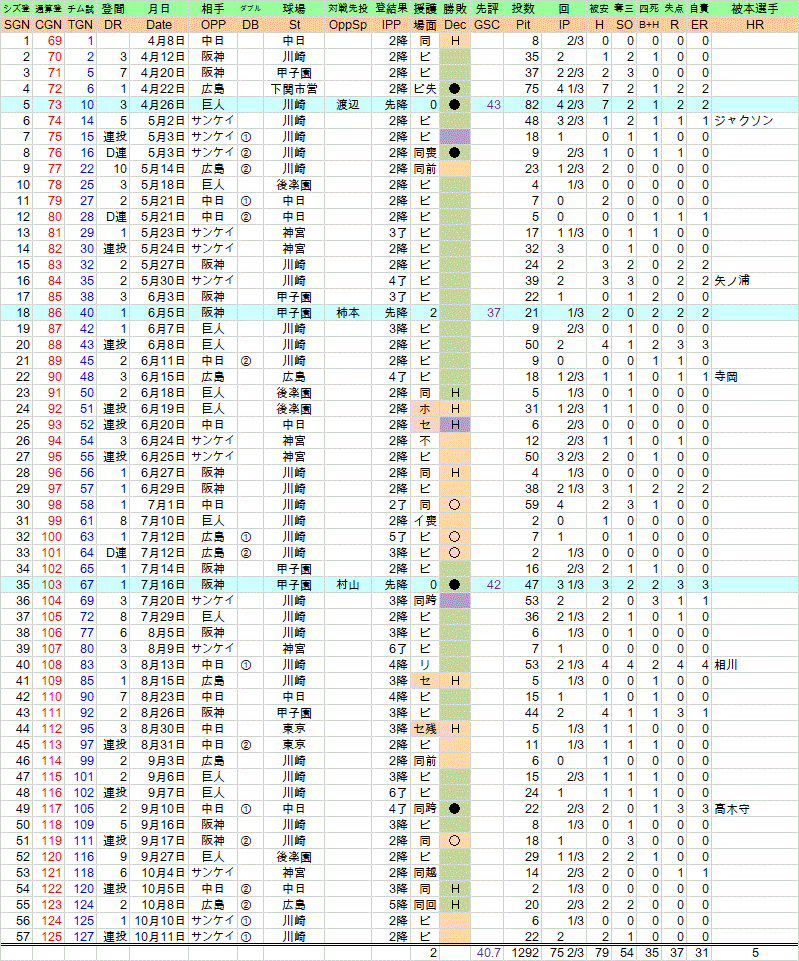This screenshot has width=799, height=961.
Task: Click the date cell 7月1日
Action: point(165,505)
